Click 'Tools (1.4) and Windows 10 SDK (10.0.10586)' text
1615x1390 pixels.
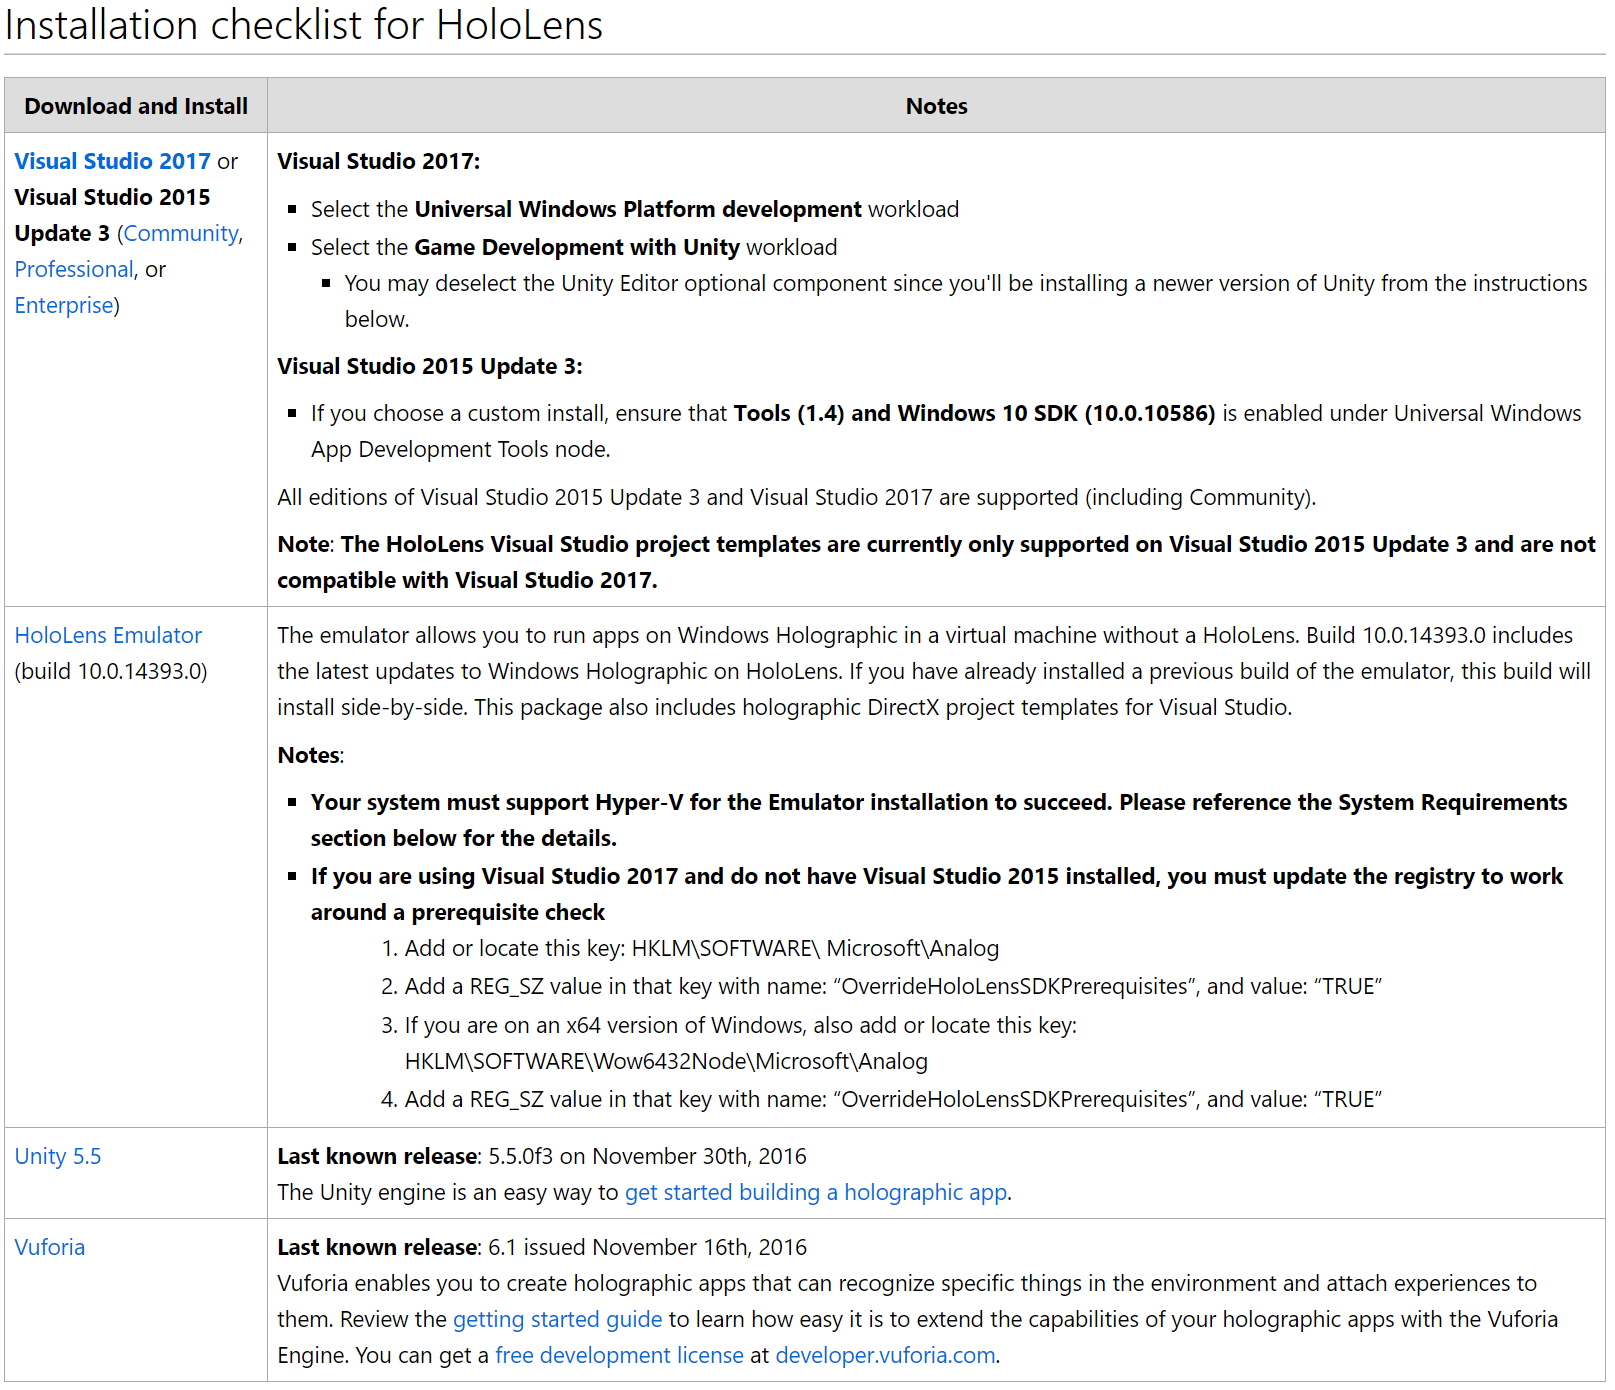(974, 413)
